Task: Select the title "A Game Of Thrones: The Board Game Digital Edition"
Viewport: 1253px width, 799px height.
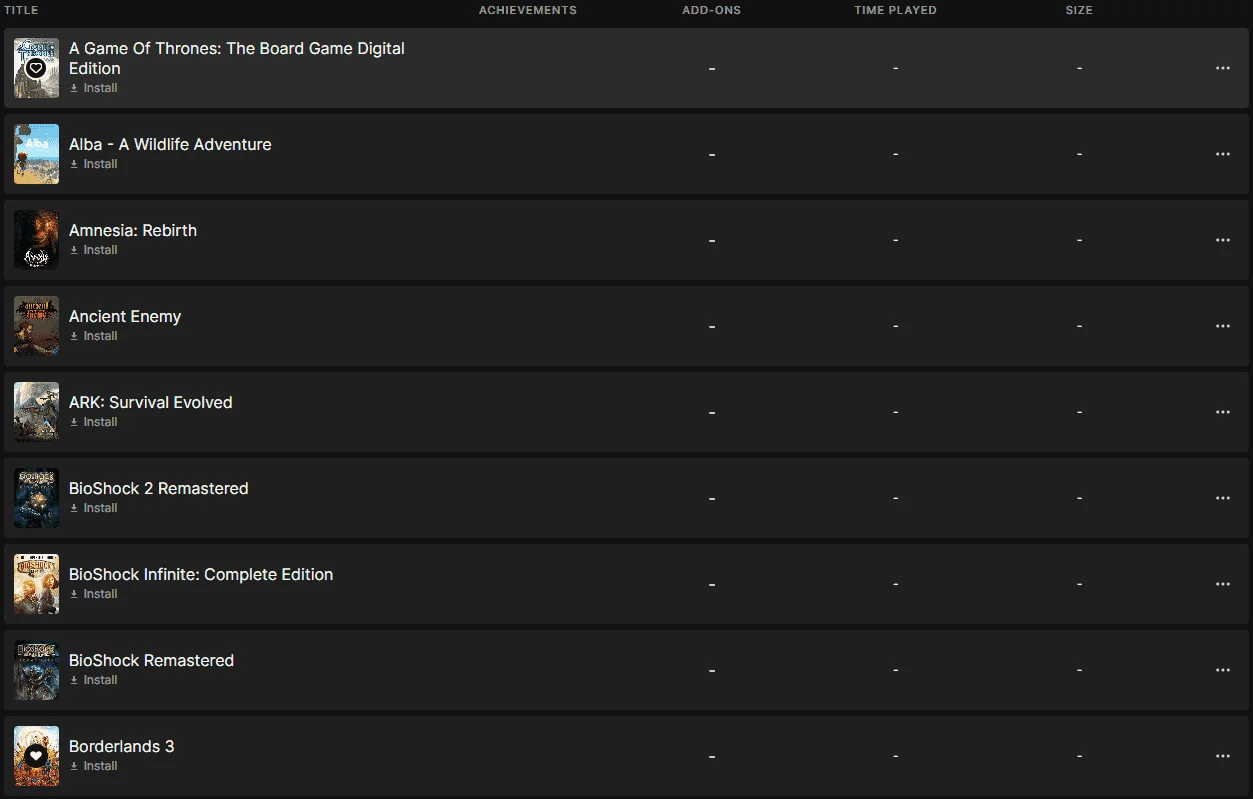Action: [x=237, y=58]
